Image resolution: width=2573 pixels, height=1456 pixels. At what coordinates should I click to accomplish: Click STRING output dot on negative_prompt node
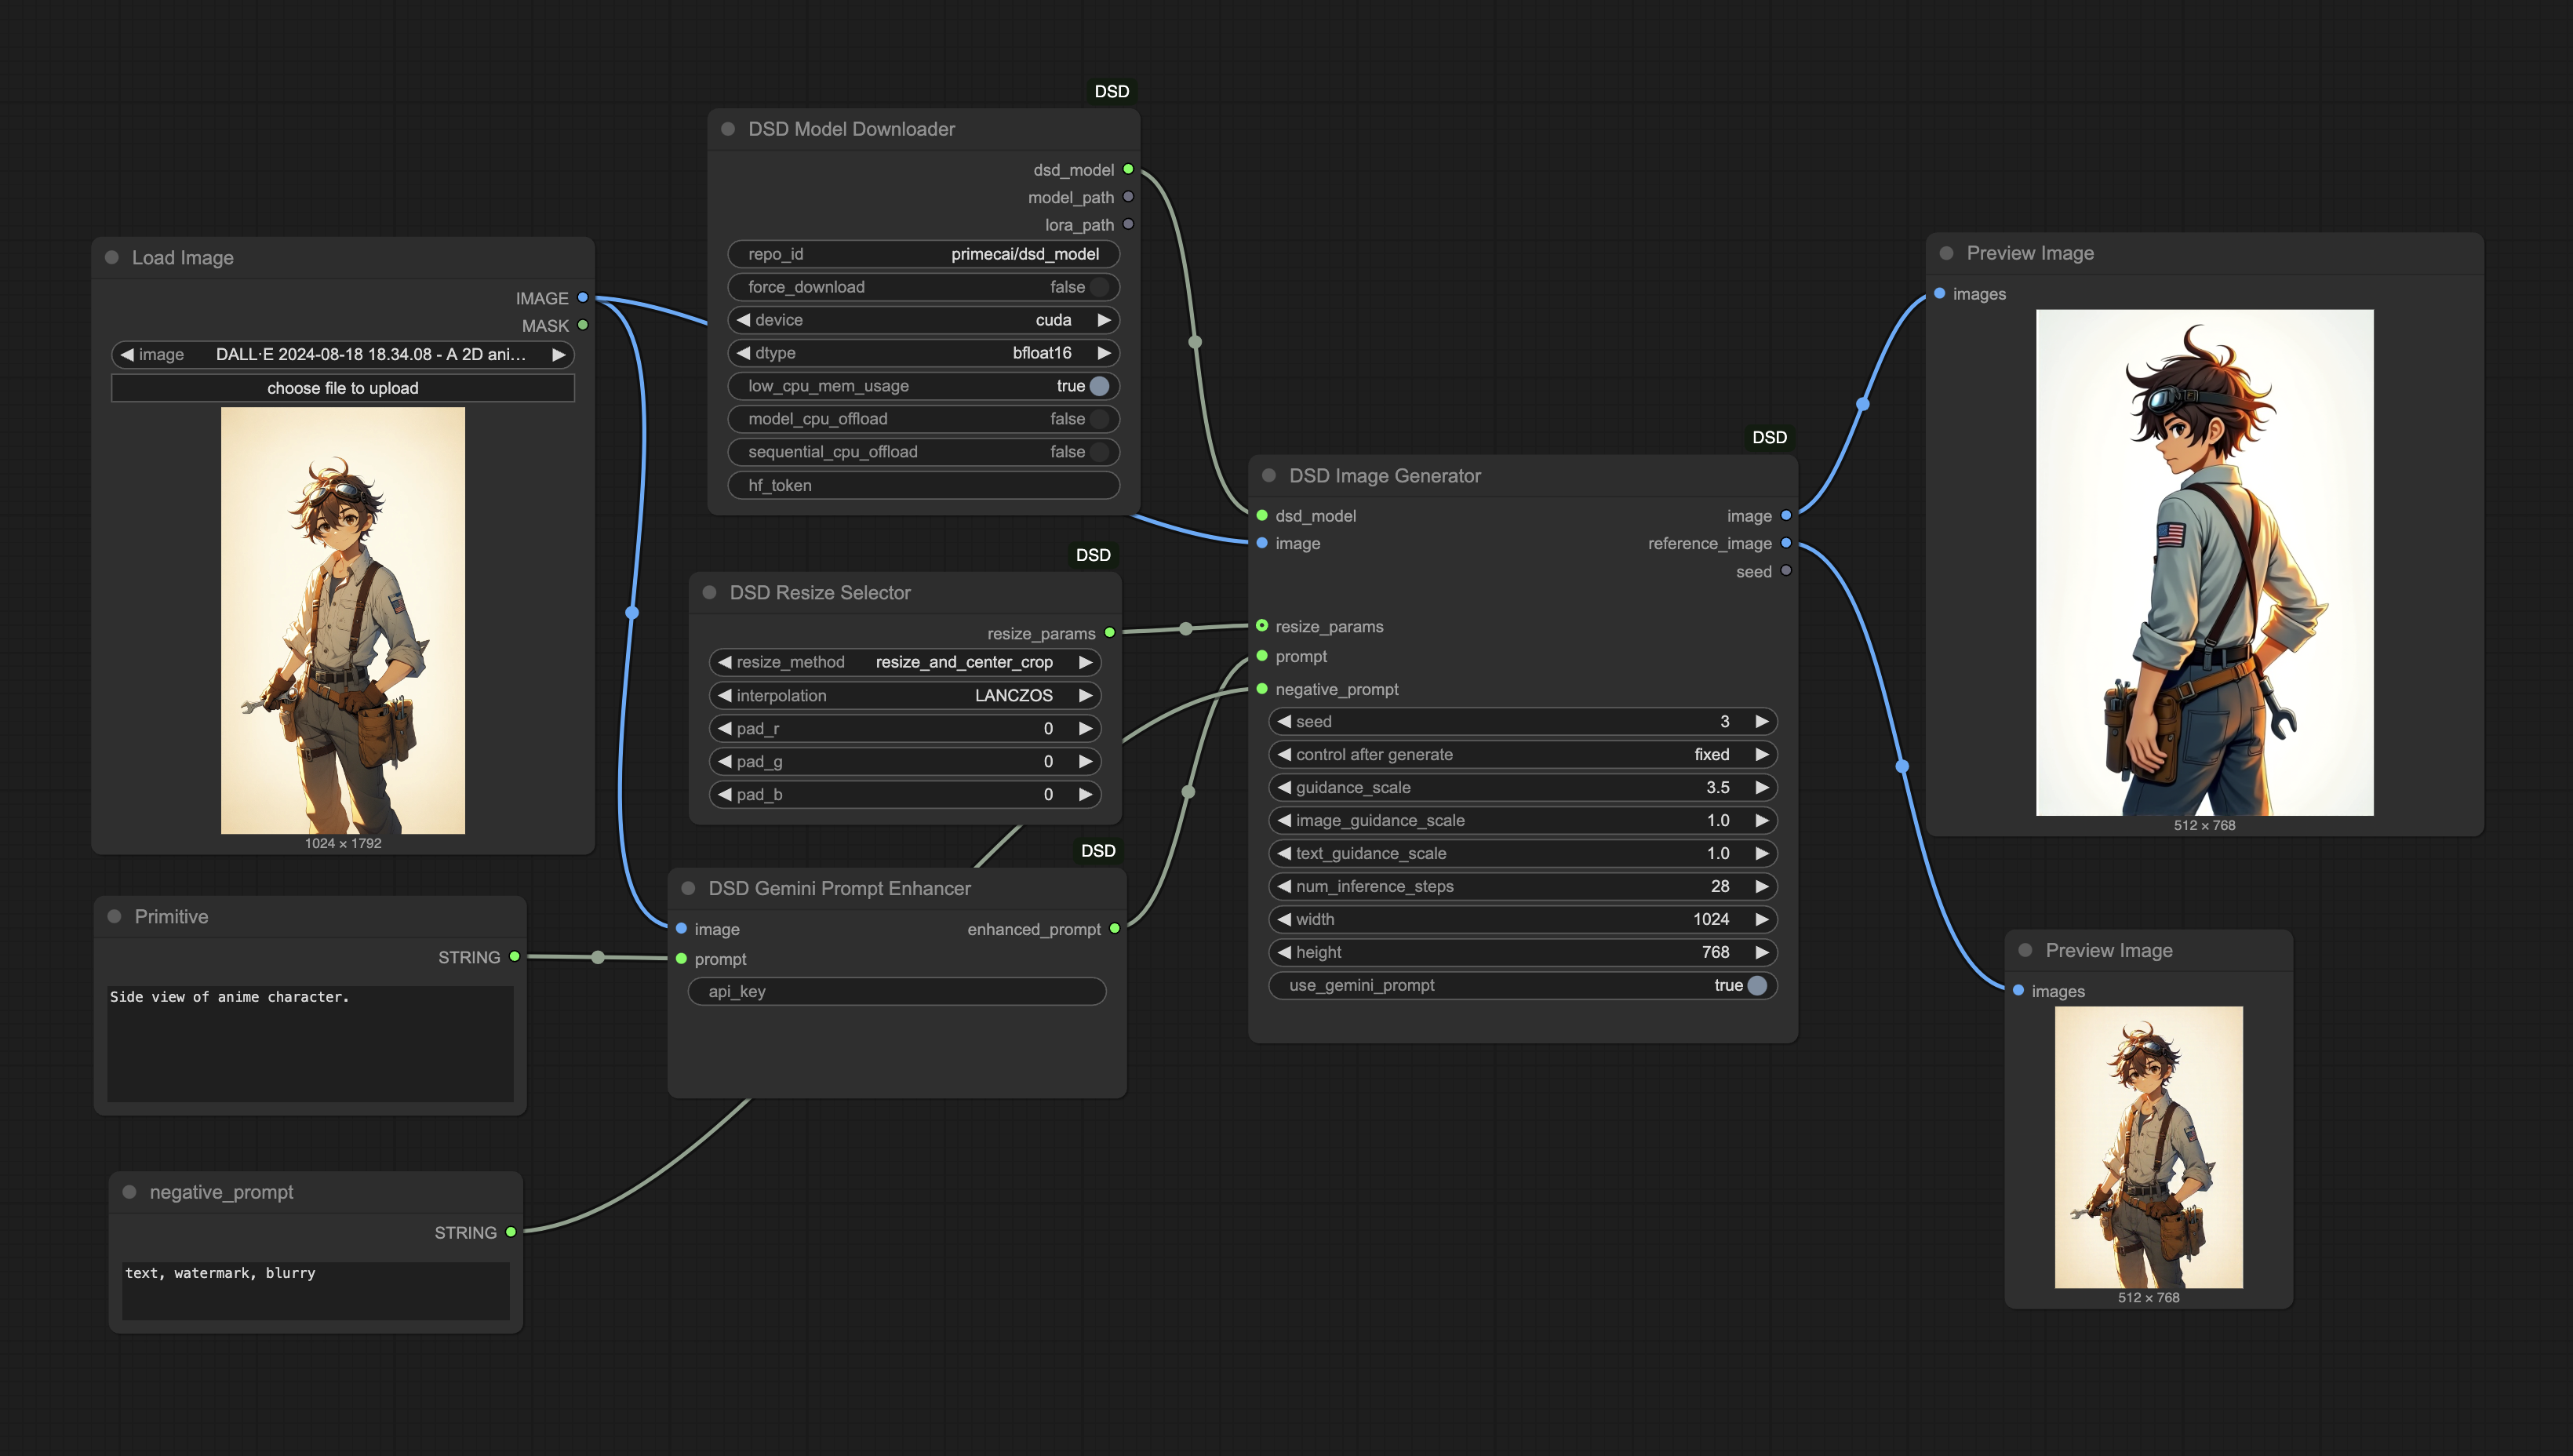click(x=511, y=1232)
